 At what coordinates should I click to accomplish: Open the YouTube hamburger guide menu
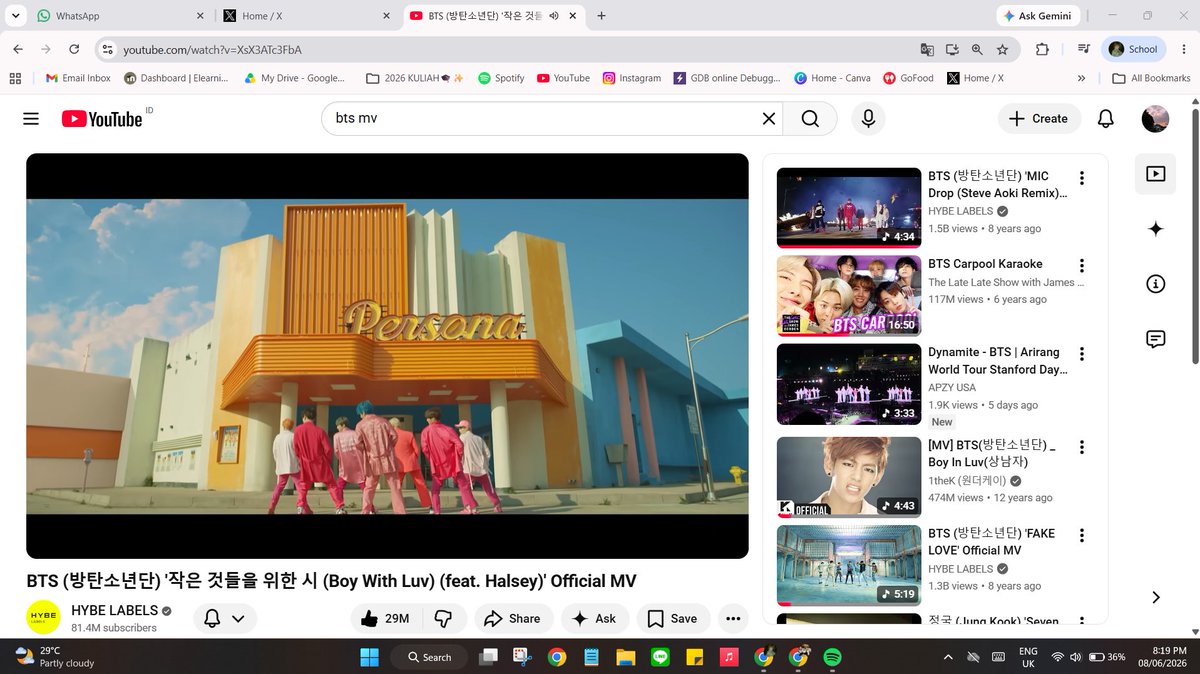31,118
